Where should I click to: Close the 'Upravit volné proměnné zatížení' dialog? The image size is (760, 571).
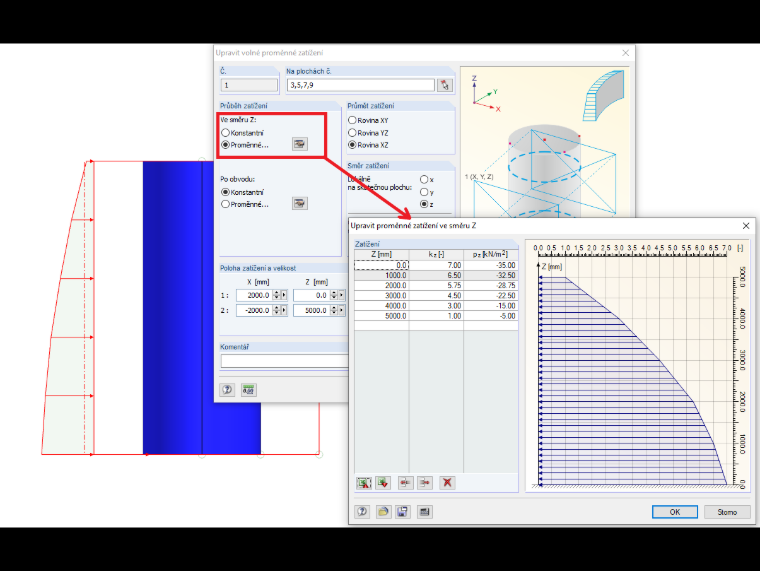point(625,53)
